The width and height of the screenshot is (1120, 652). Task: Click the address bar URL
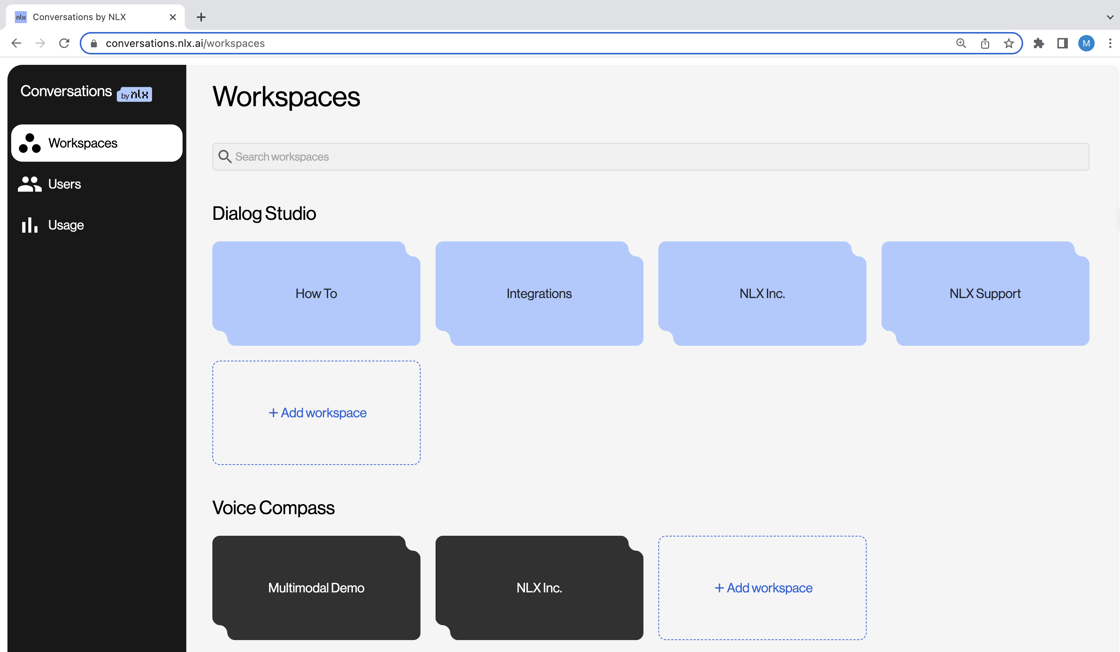pyautogui.click(x=185, y=43)
